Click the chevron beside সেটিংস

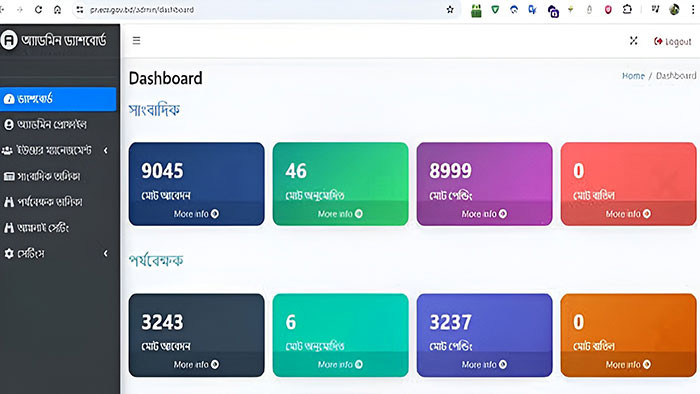[106, 254]
